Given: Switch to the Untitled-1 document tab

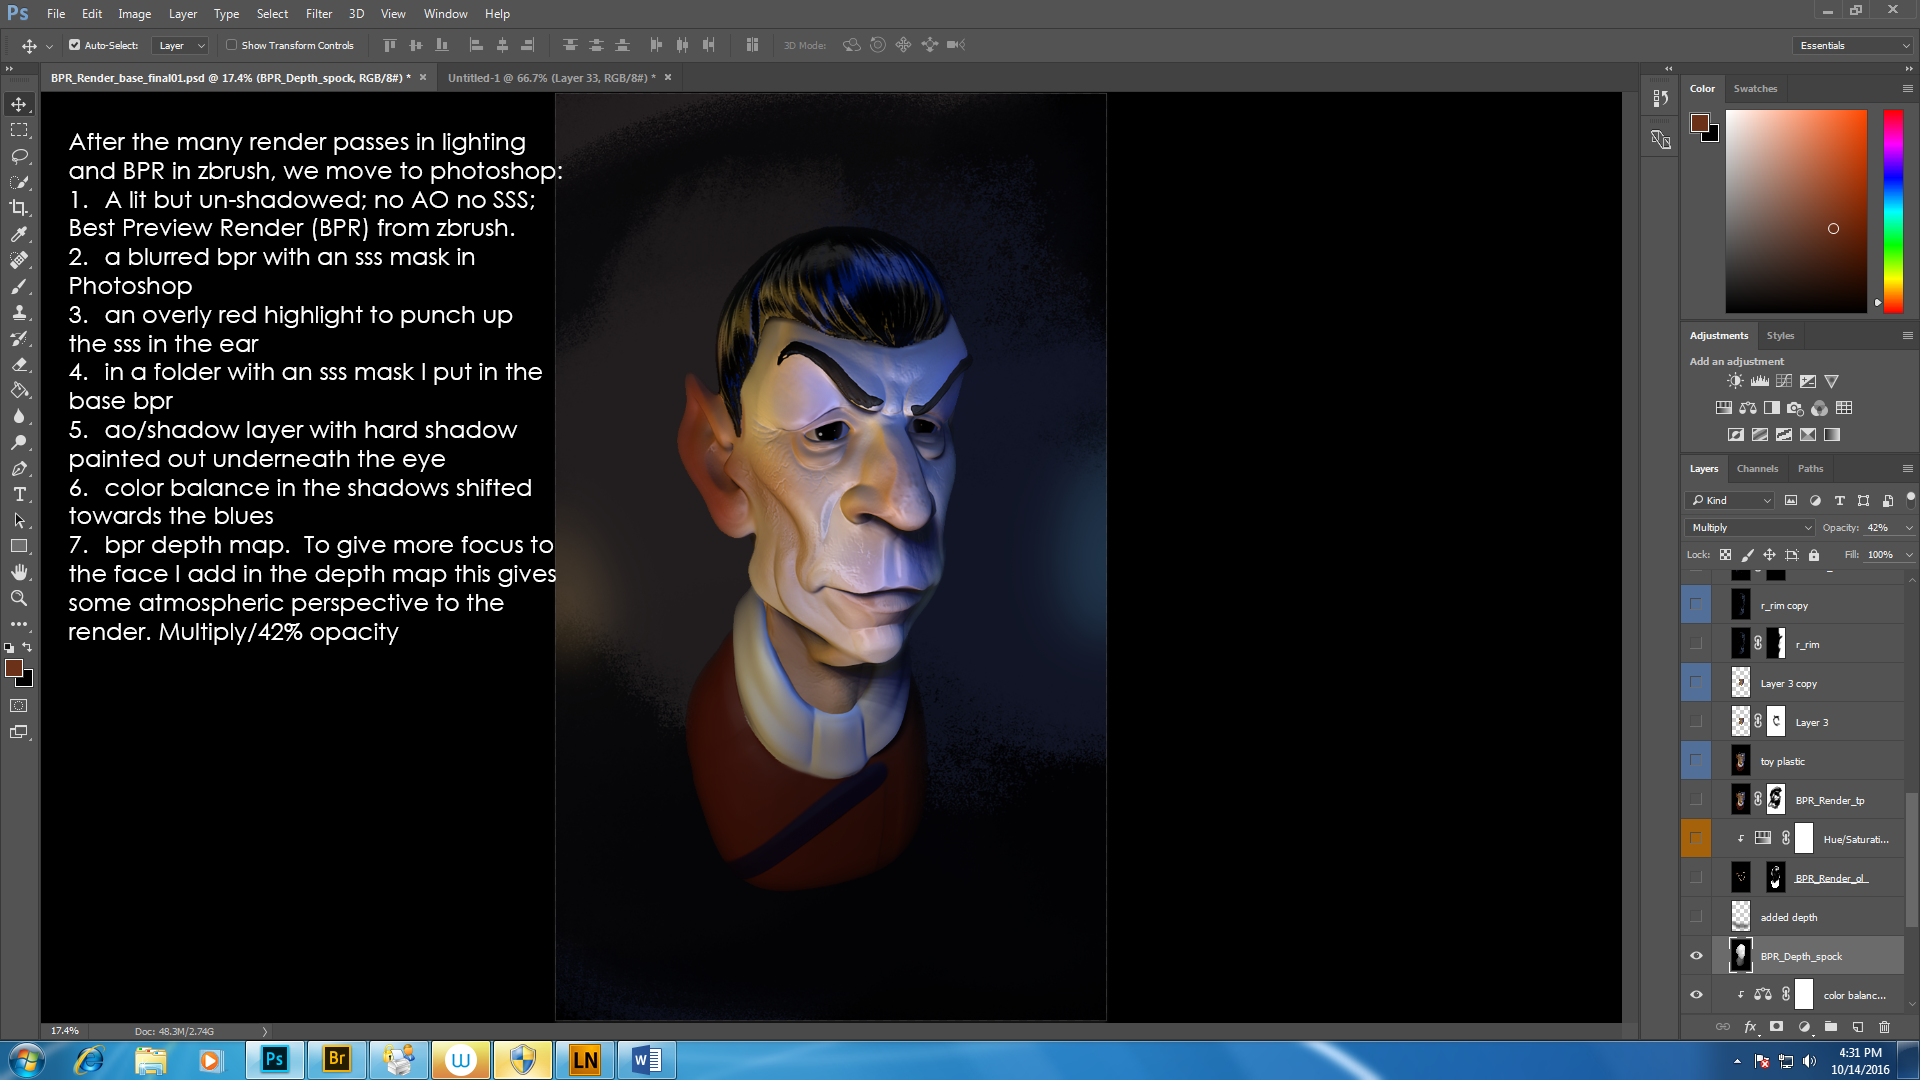Looking at the screenshot, I should click(551, 77).
